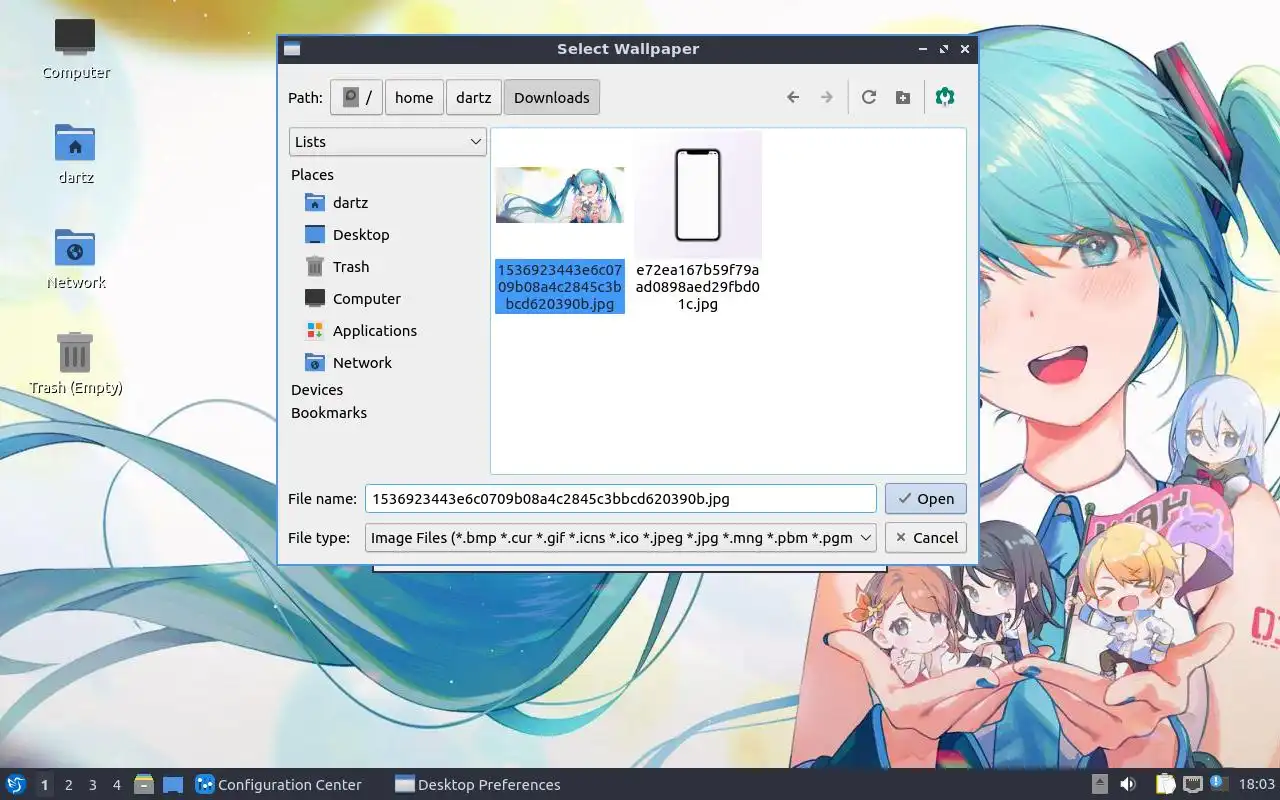Screen dimensions: 1280x800
Task: Click the Computer desktop icon
Action: [x=75, y=48]
